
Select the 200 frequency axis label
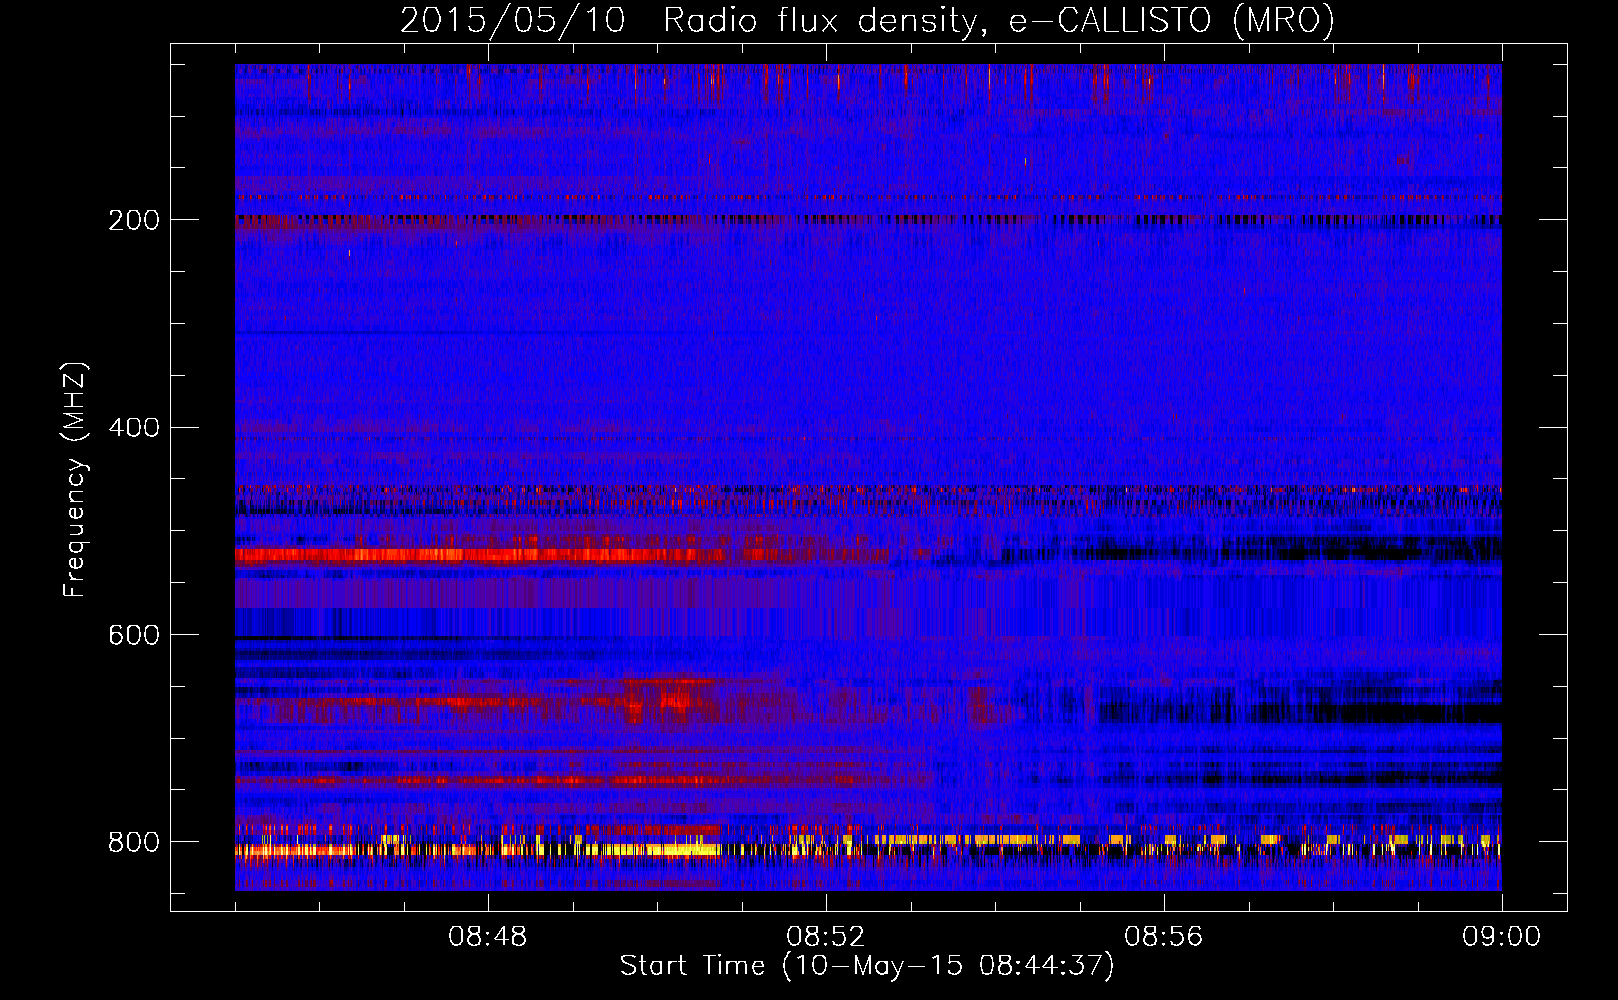point(134,220)
